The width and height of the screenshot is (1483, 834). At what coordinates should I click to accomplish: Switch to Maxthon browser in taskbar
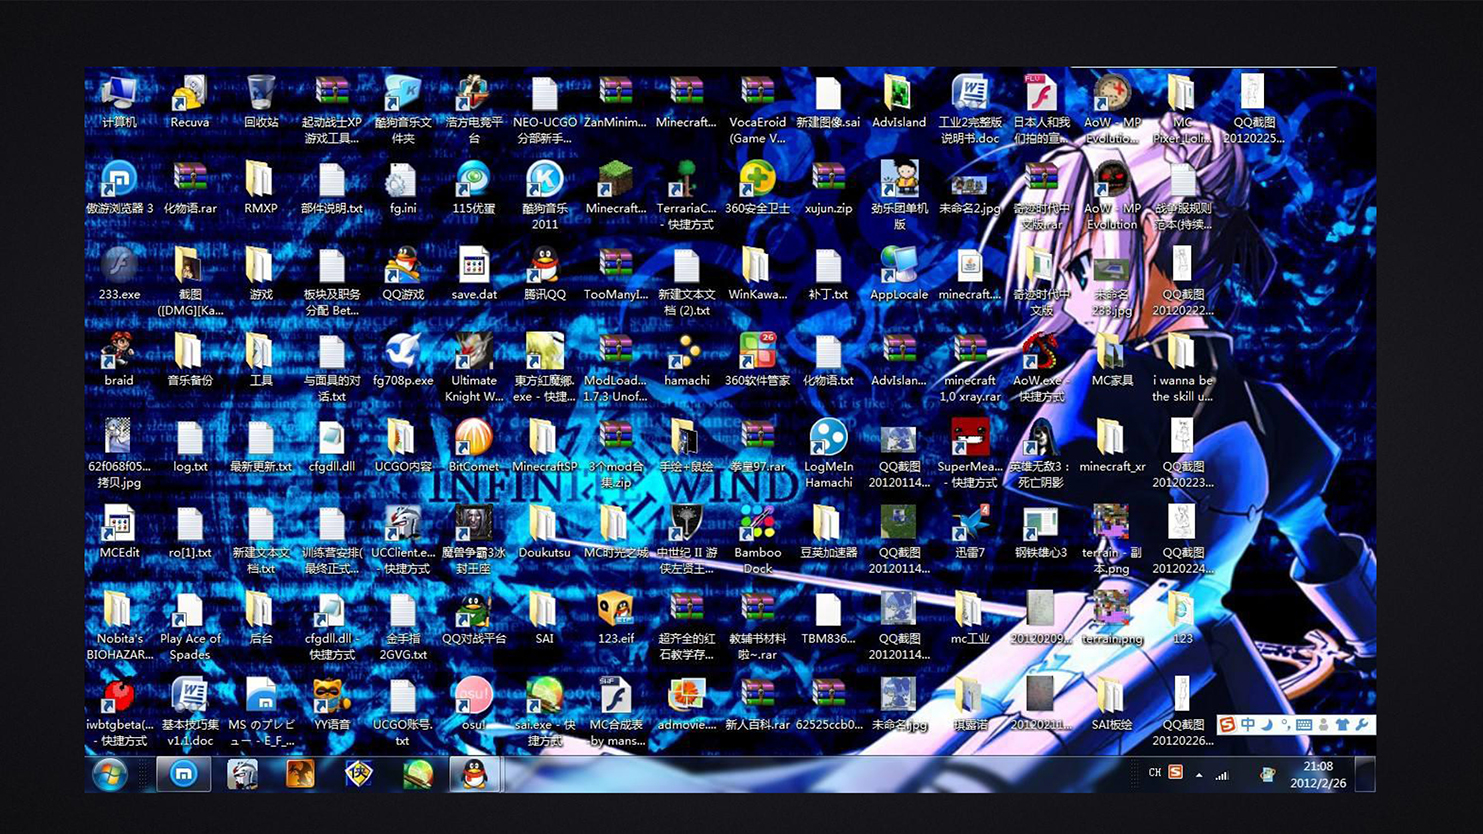click(x=183, y=774)
